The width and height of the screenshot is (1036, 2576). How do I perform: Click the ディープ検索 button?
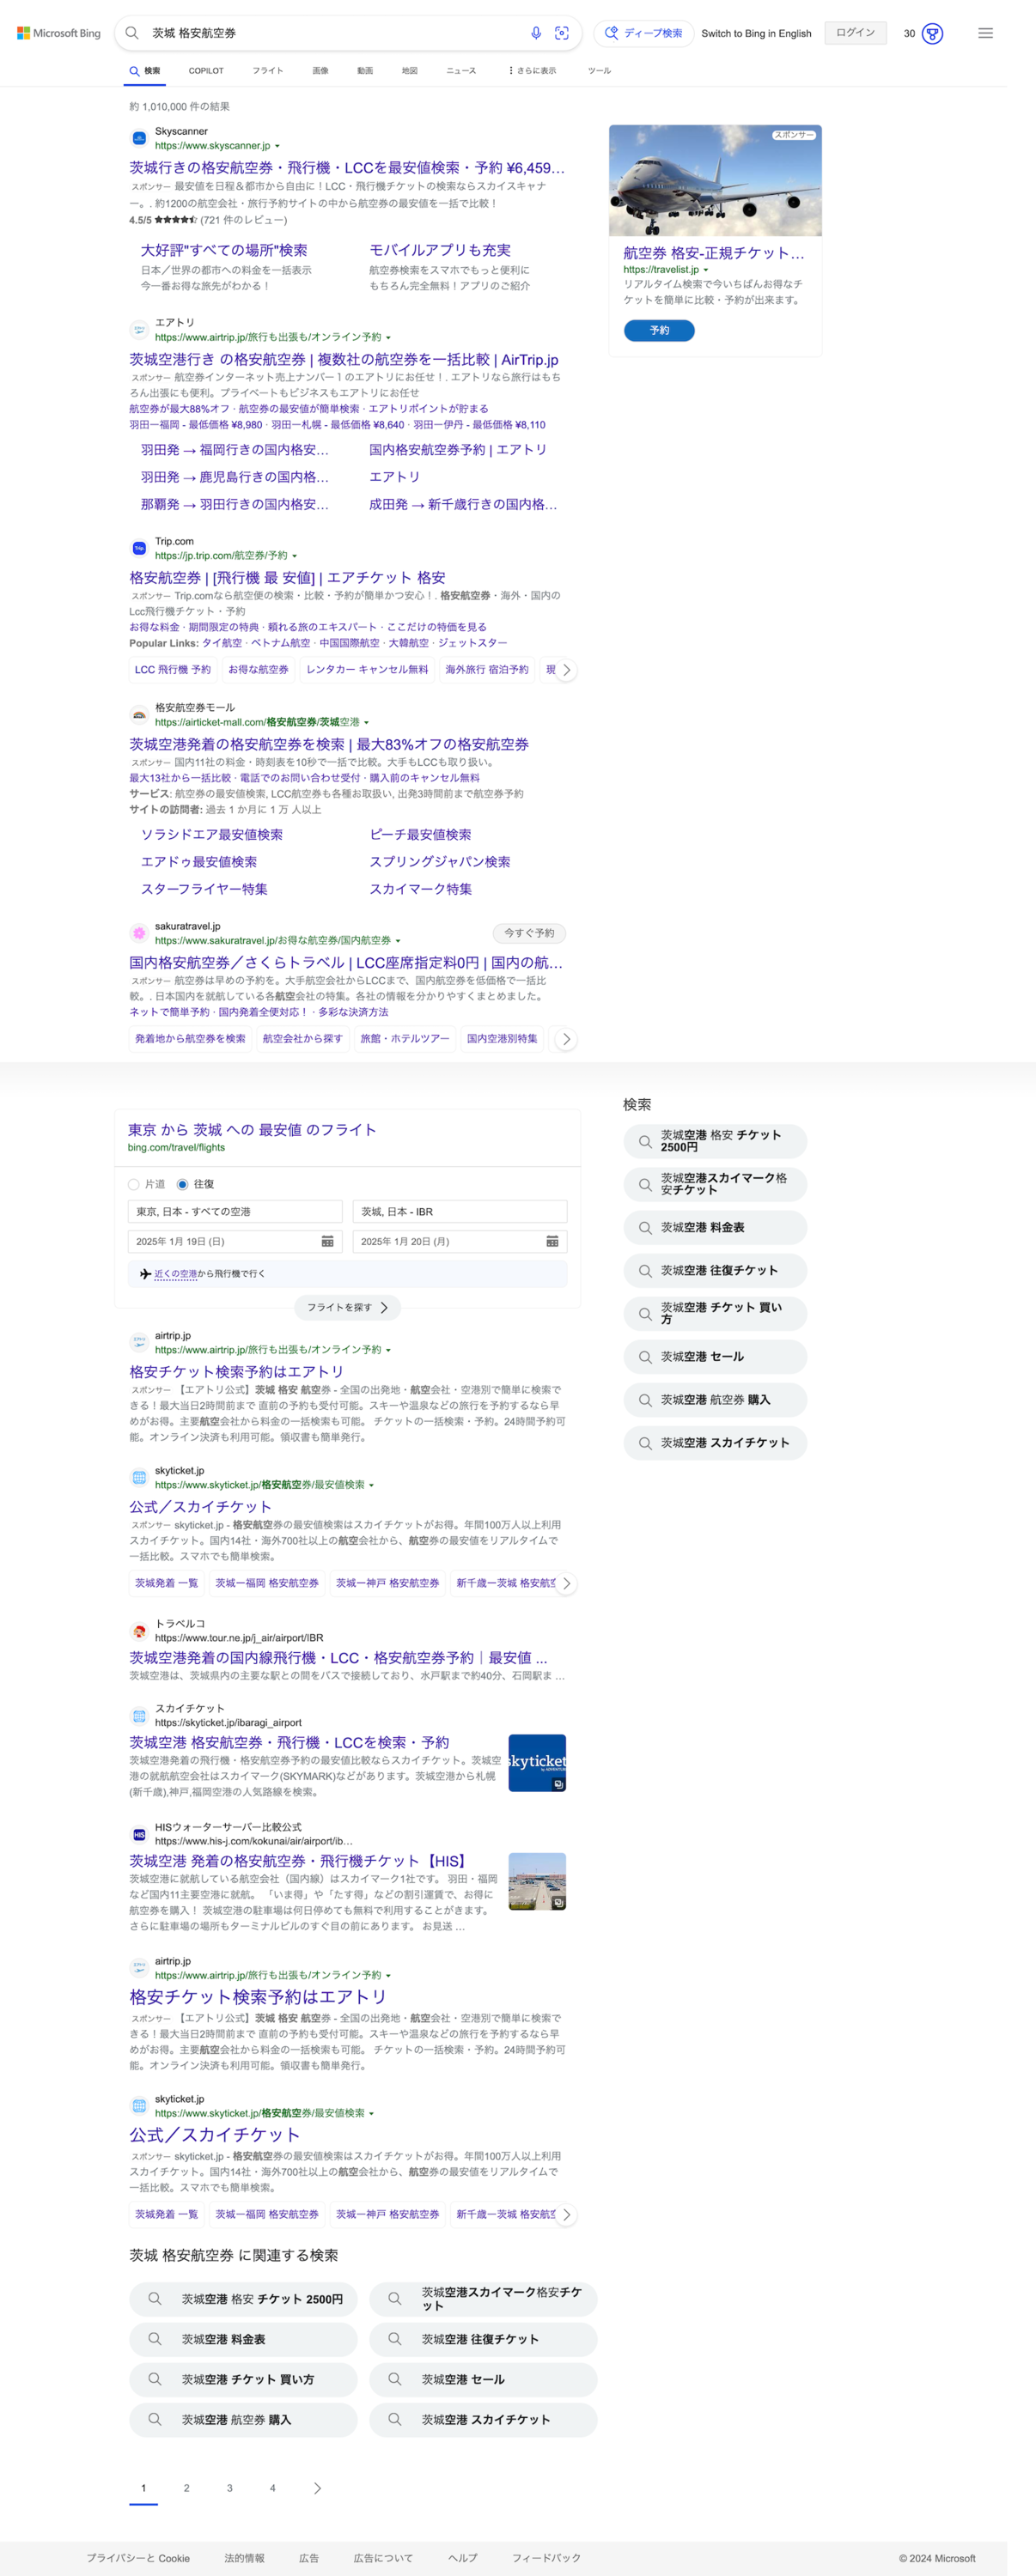[643, 33]
